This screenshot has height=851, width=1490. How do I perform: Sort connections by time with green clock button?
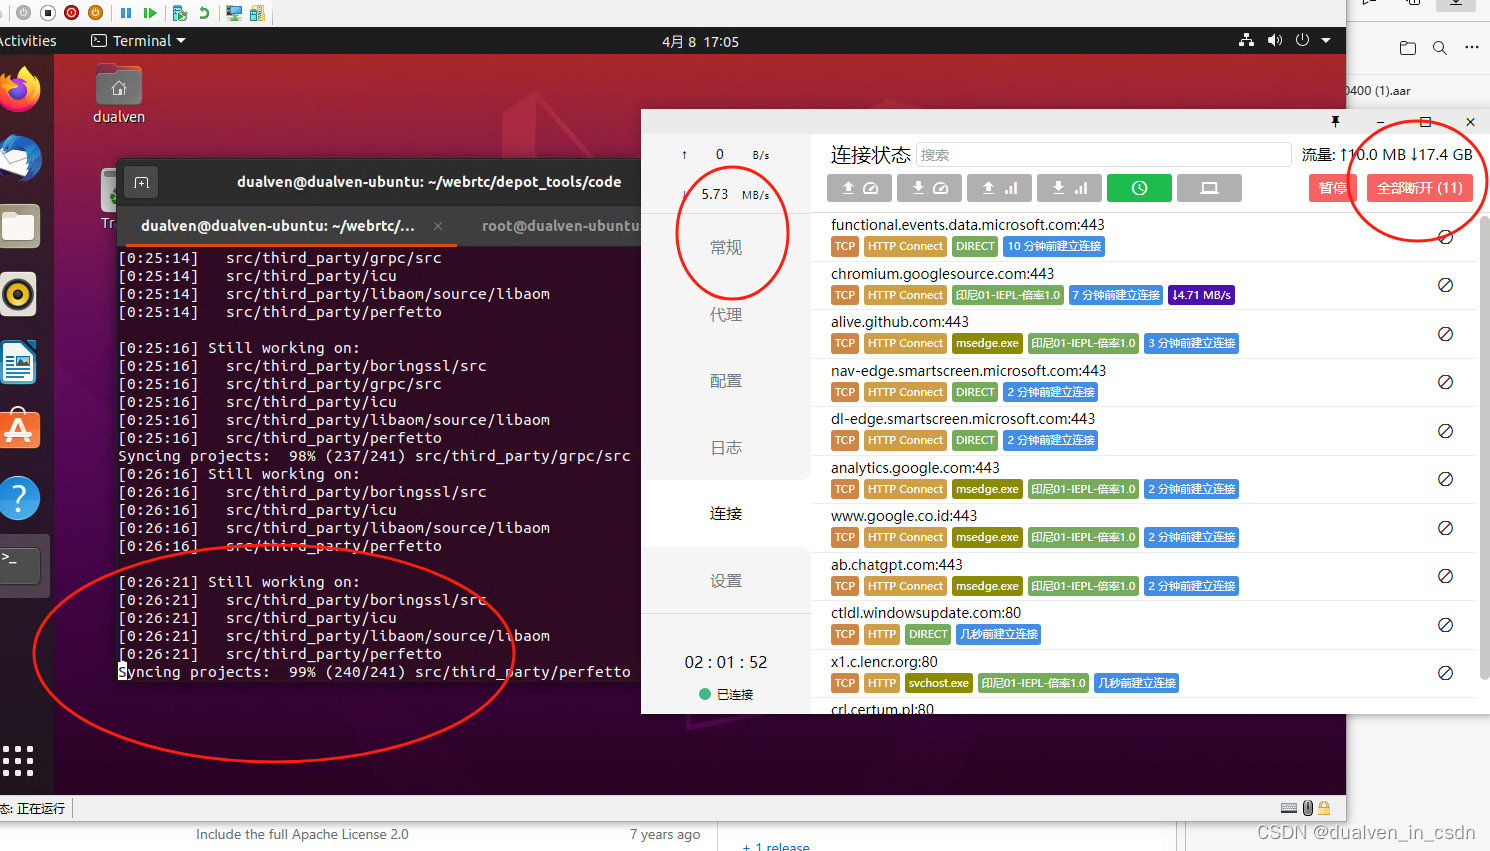(x=1139, y=188)
